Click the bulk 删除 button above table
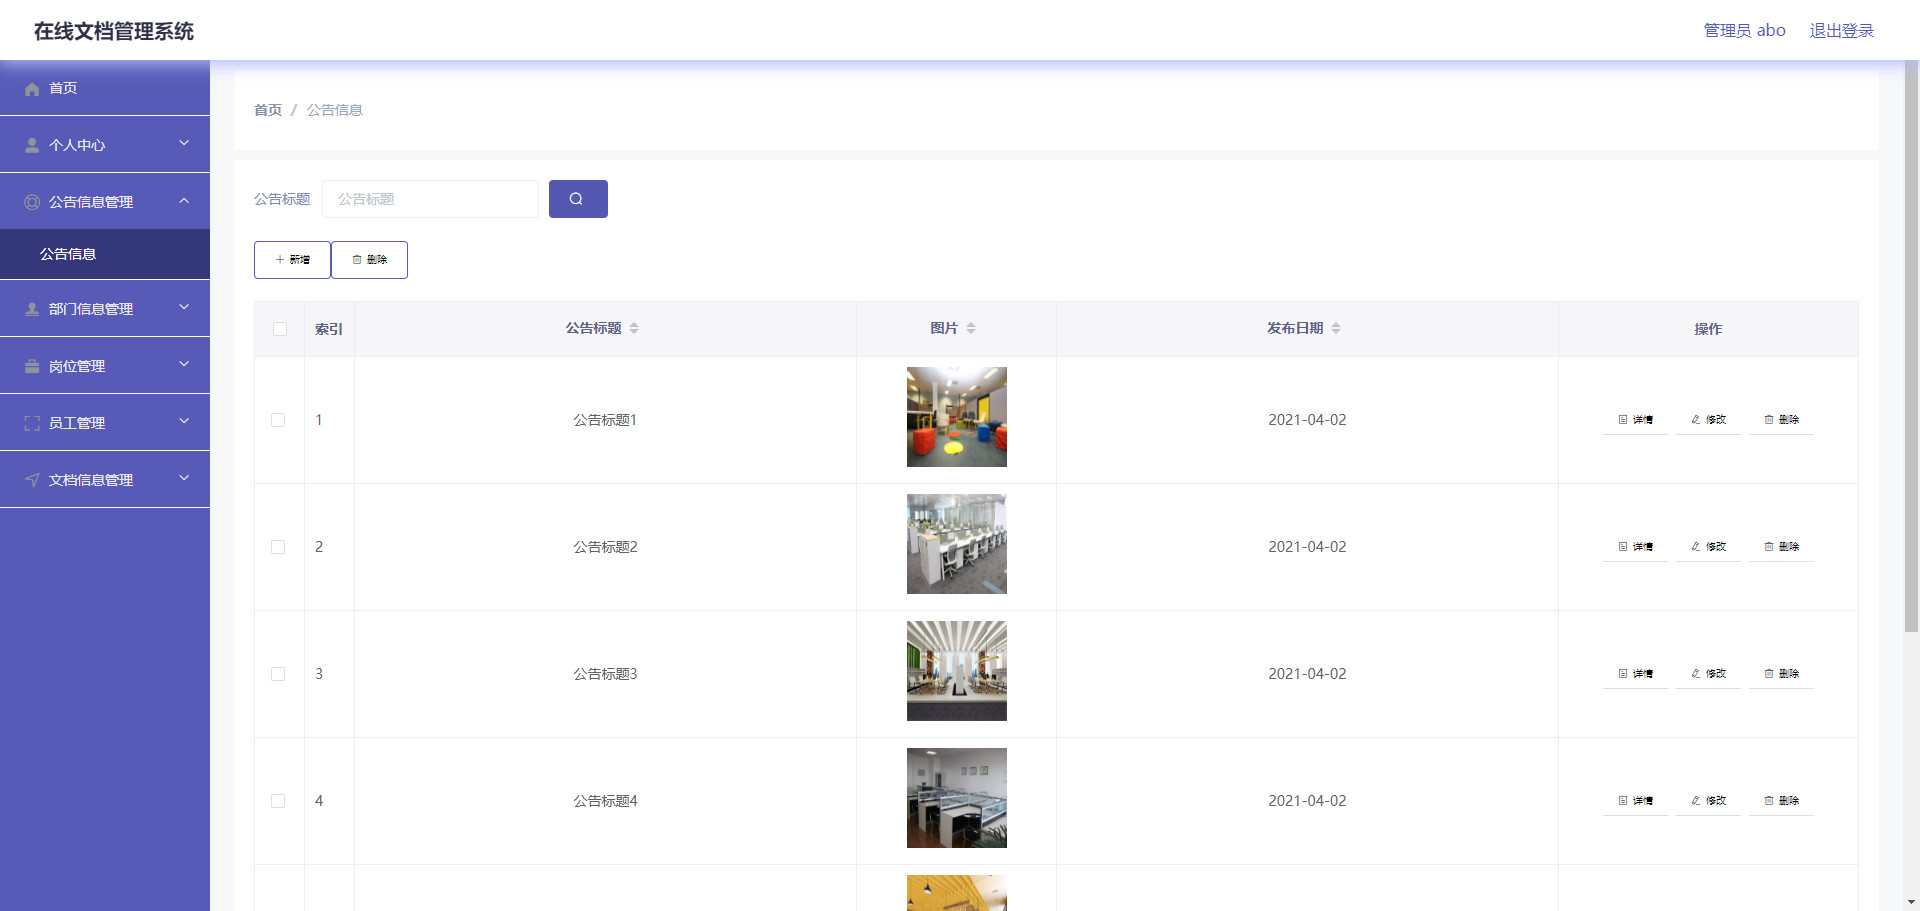 coord(369,260)
